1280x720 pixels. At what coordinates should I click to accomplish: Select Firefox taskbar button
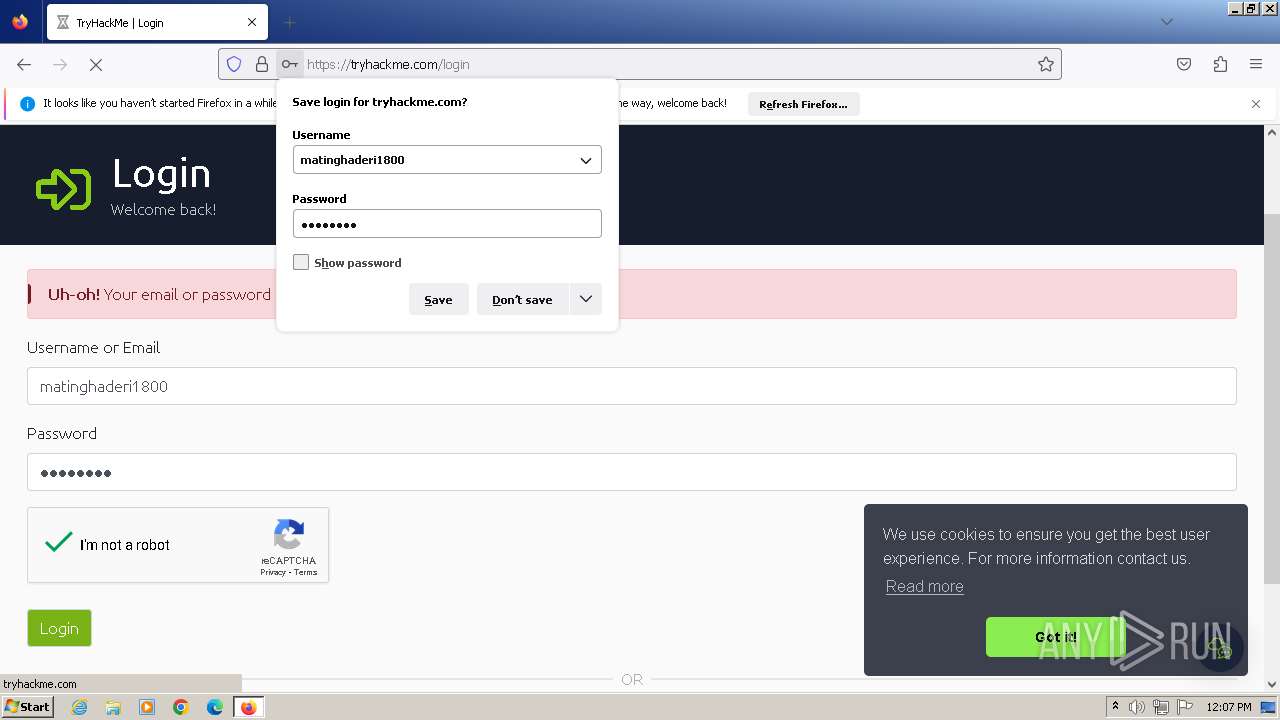248,707
